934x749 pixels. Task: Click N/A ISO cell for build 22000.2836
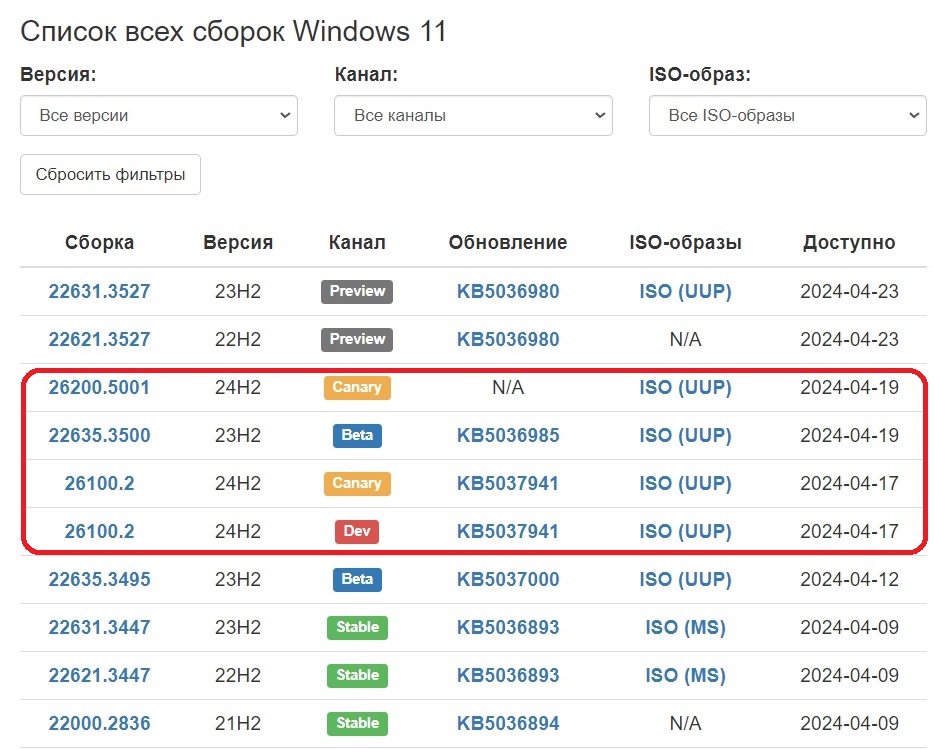pos(686,723)
